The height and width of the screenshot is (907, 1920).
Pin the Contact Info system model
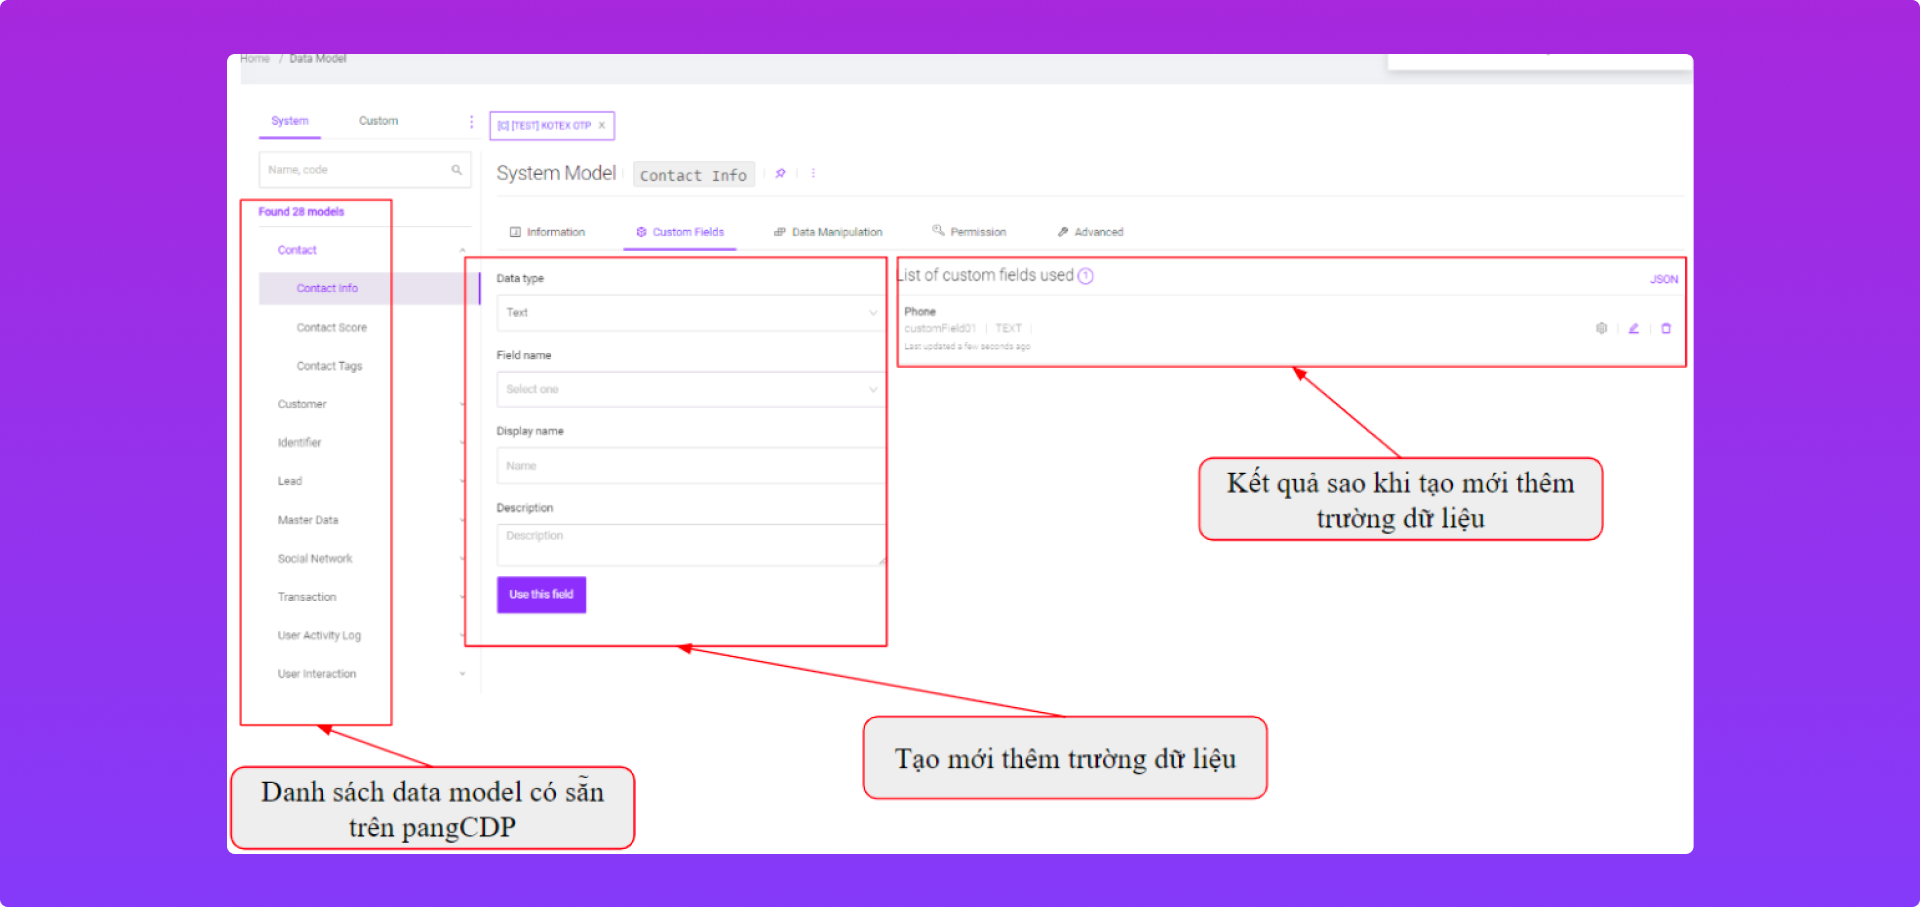780,174
